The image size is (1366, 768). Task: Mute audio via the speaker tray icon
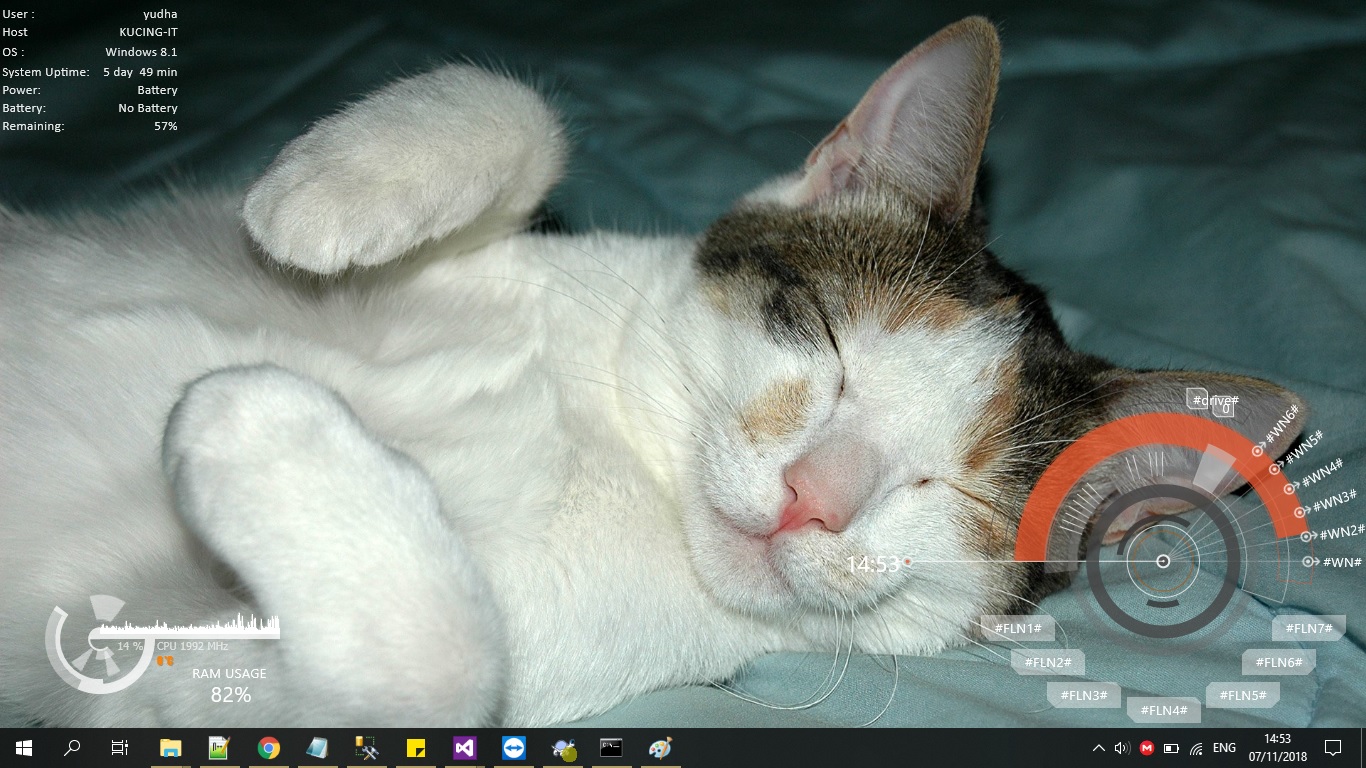[x=1121, y=747]
